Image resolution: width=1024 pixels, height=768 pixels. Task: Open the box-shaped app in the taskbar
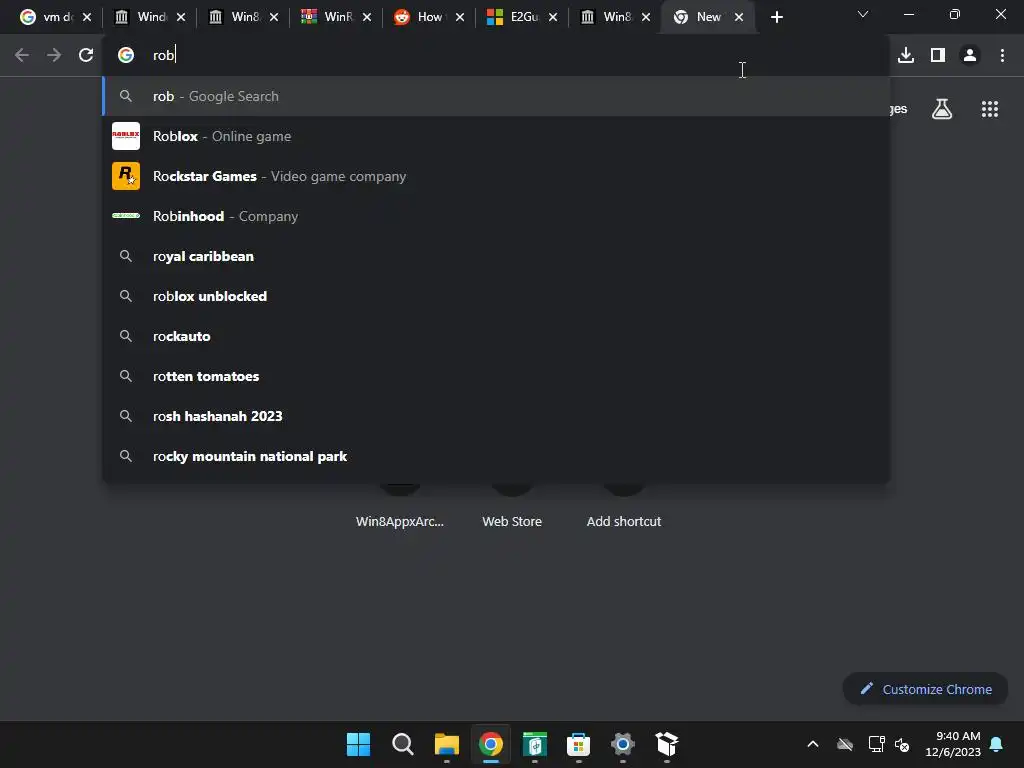pyautogui.click(x=667, y=744)
